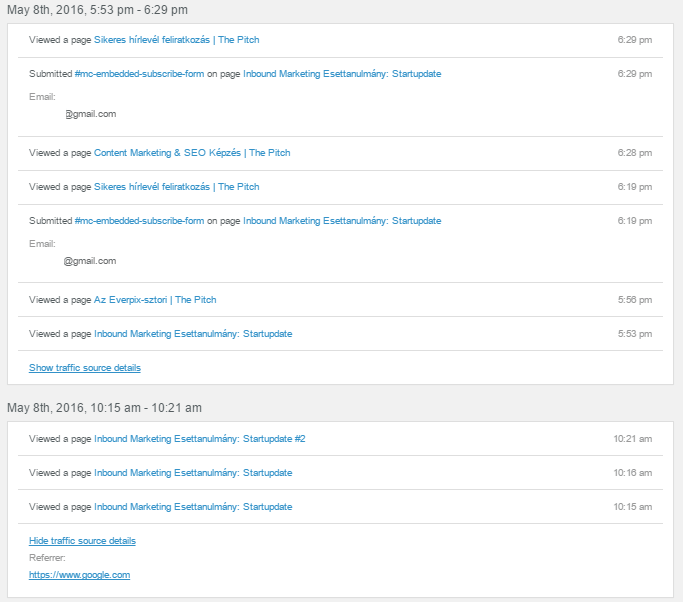Open Startupdate page viewed at 10:16 am

[193, 473]
